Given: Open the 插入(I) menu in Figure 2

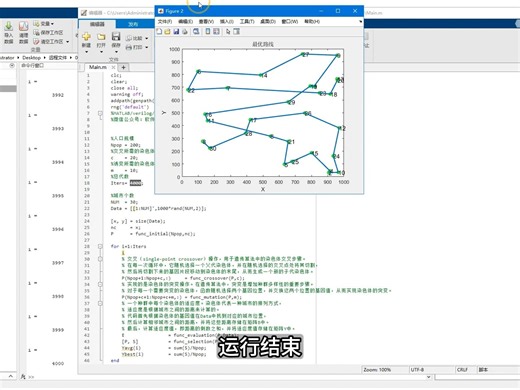Looking at the screenshot, I should tap(226, 21).
